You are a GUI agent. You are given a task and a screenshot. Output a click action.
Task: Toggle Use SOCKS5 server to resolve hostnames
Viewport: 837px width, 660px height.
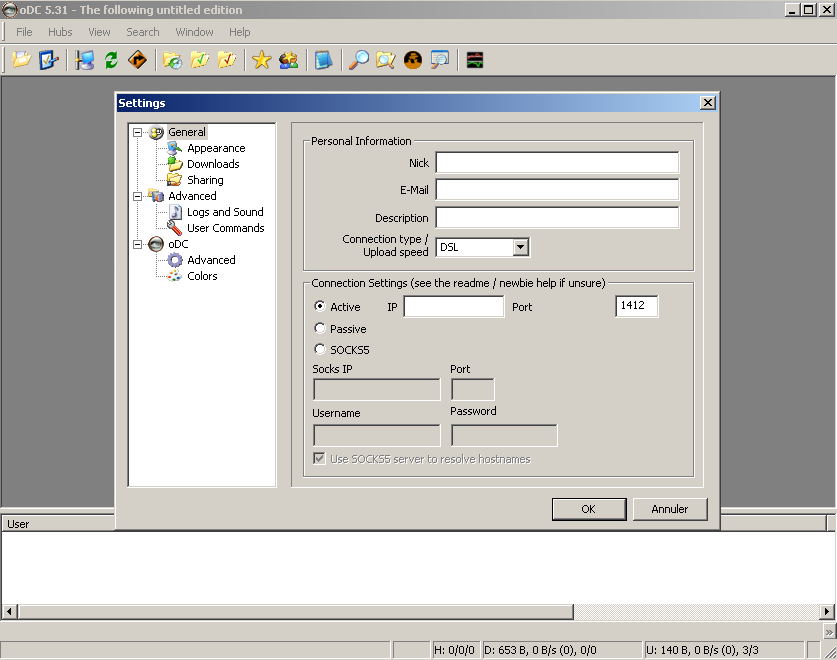319,458
